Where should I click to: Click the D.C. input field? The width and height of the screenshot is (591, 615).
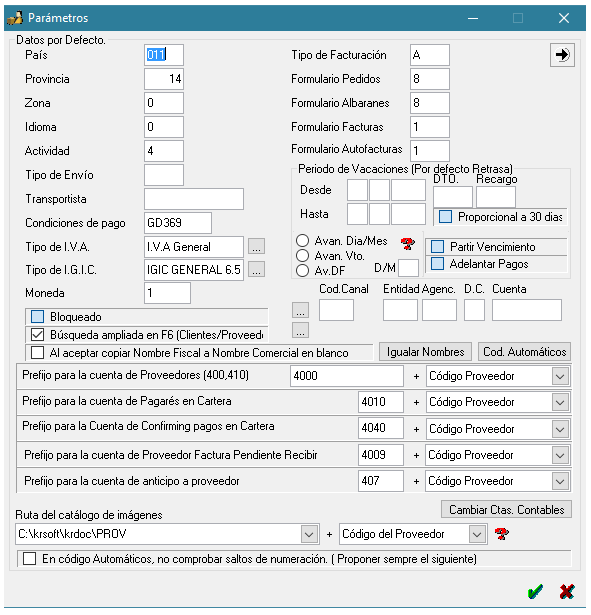[x=475, y=310]
